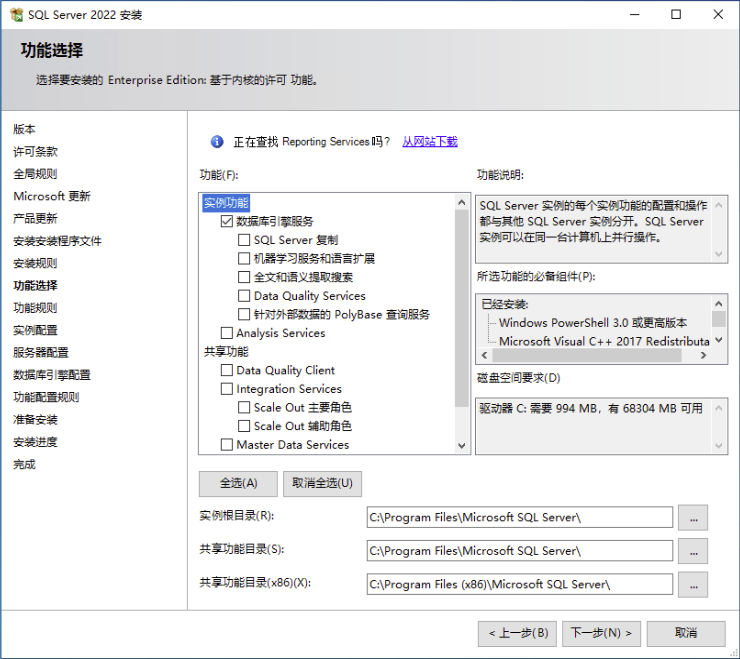Click feature list scroll-up arrow
The width and height of the screenshot is (740, 659).
[x=462, y=203]
